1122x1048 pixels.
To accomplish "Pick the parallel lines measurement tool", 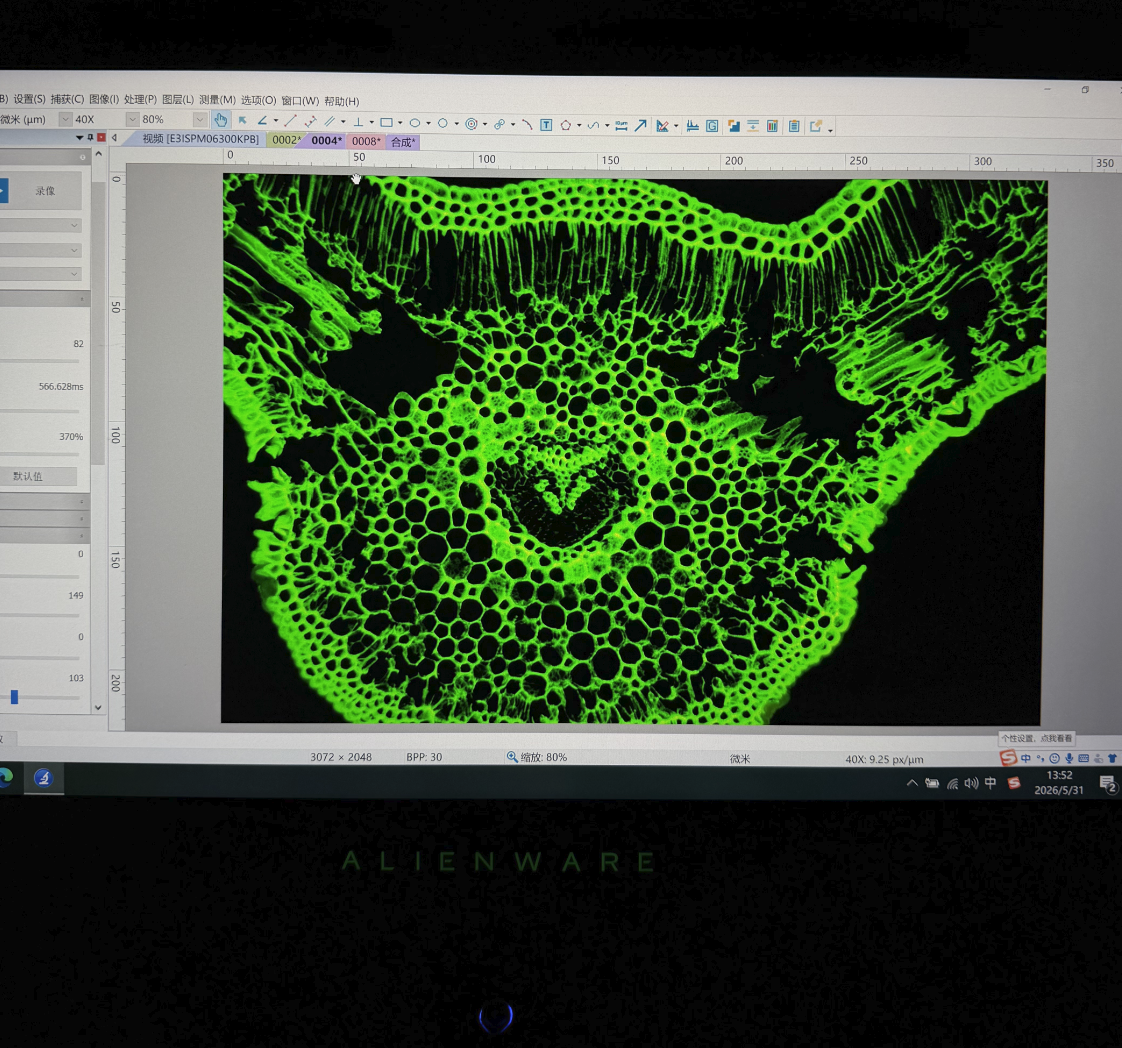I will (x=329, y=122).
